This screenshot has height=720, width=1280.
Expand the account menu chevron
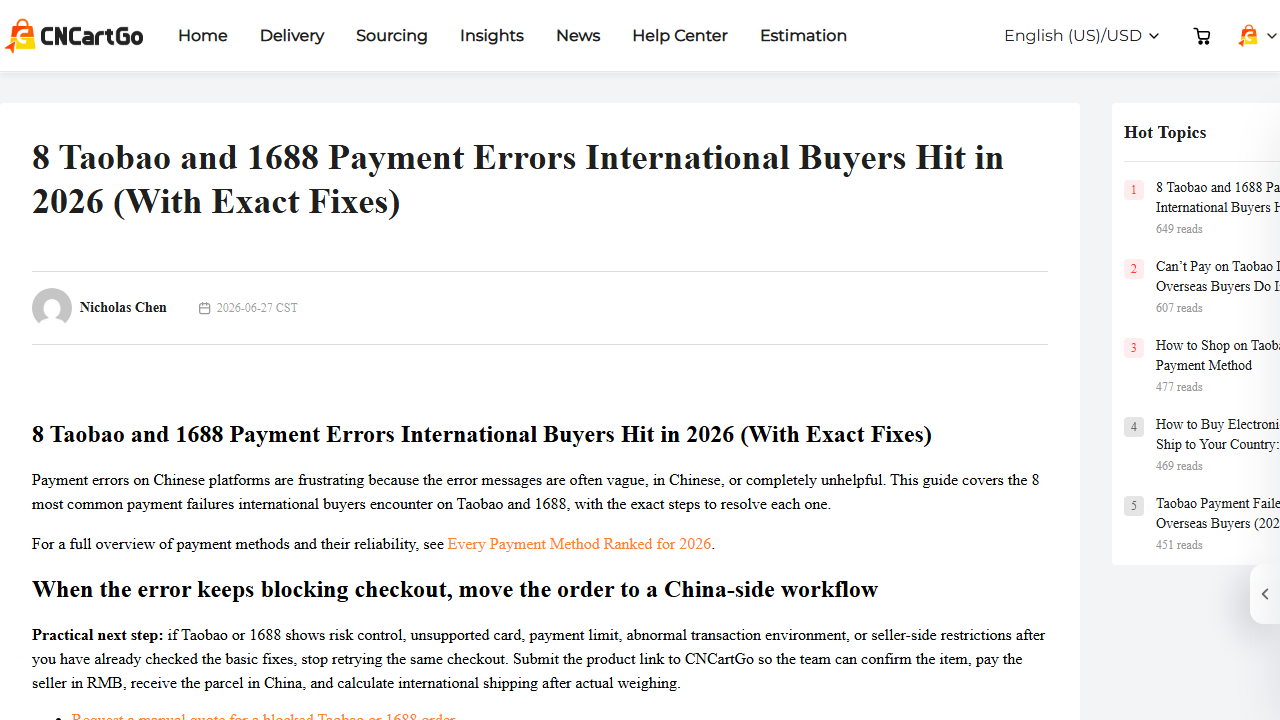1271,36
